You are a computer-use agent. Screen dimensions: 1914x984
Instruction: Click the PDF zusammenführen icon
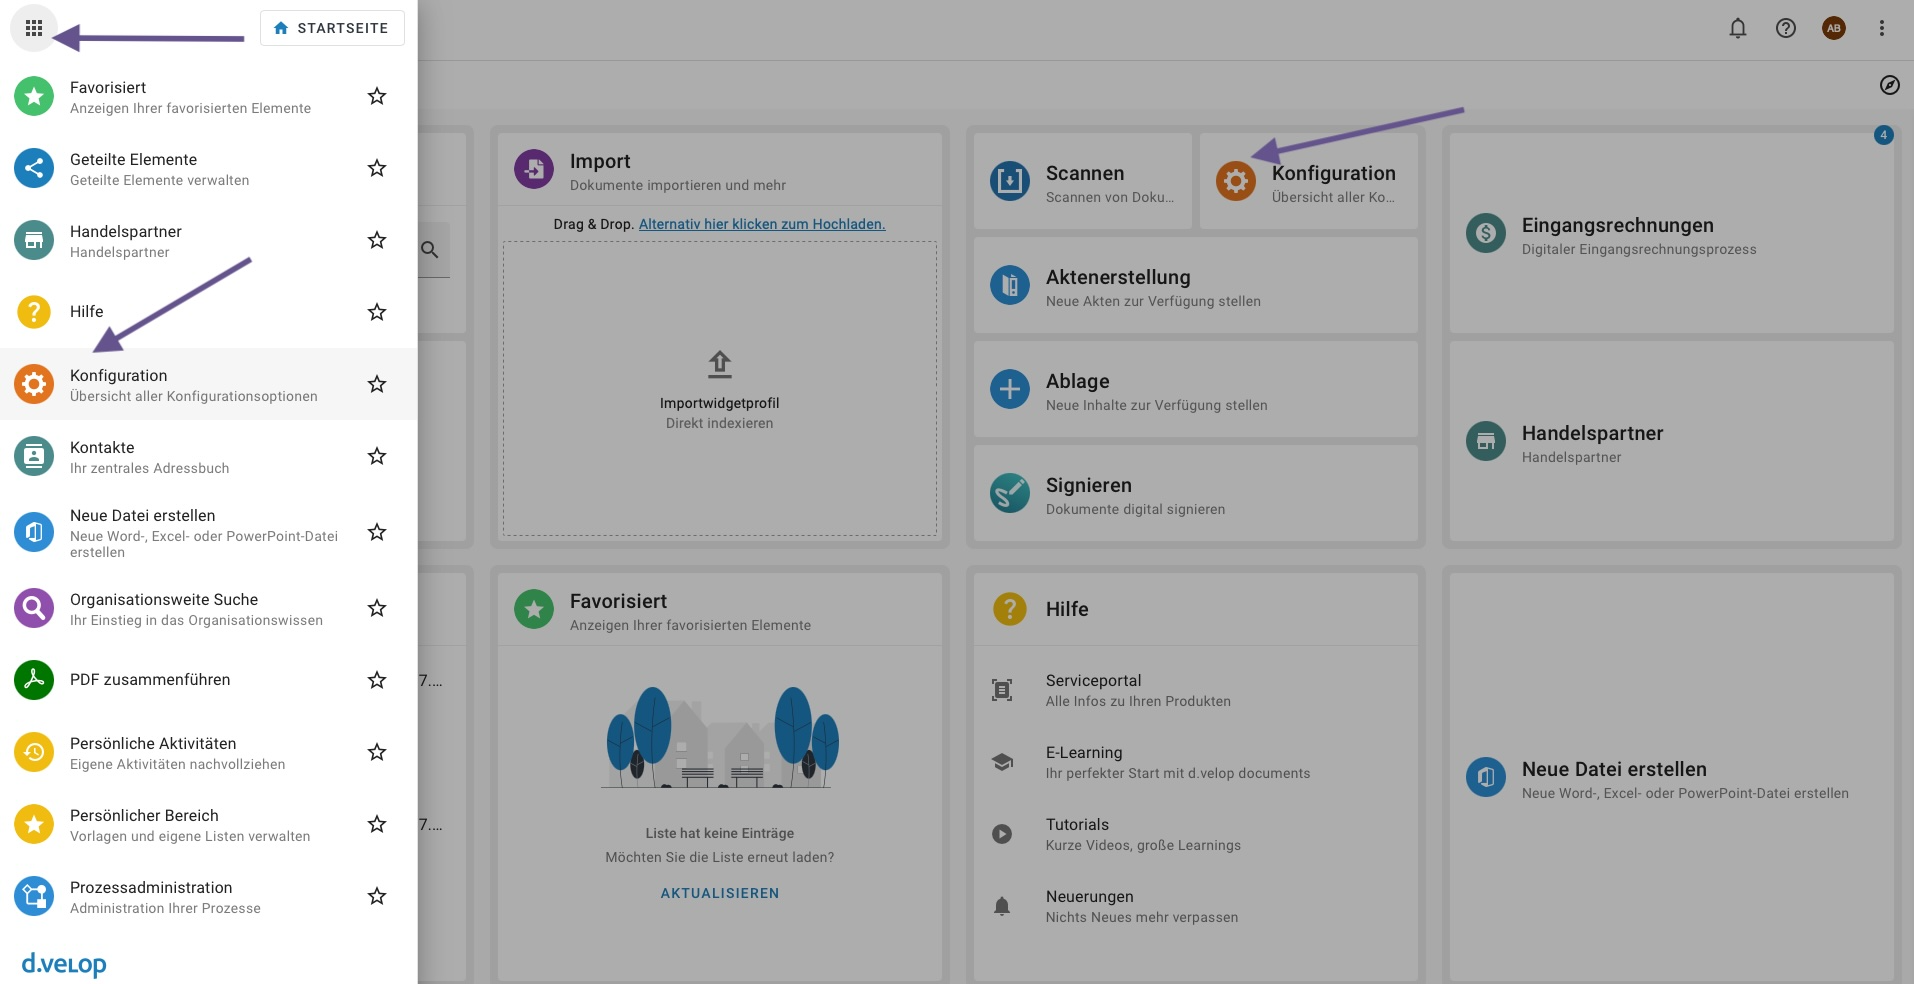pos(34,680)
